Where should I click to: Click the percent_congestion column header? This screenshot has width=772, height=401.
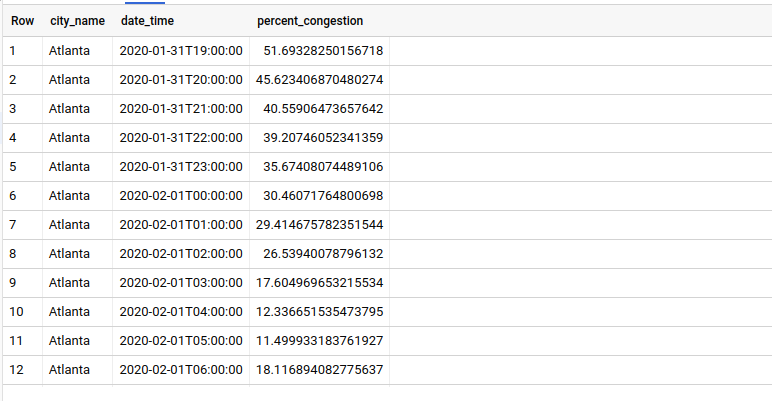coord(310,21)
